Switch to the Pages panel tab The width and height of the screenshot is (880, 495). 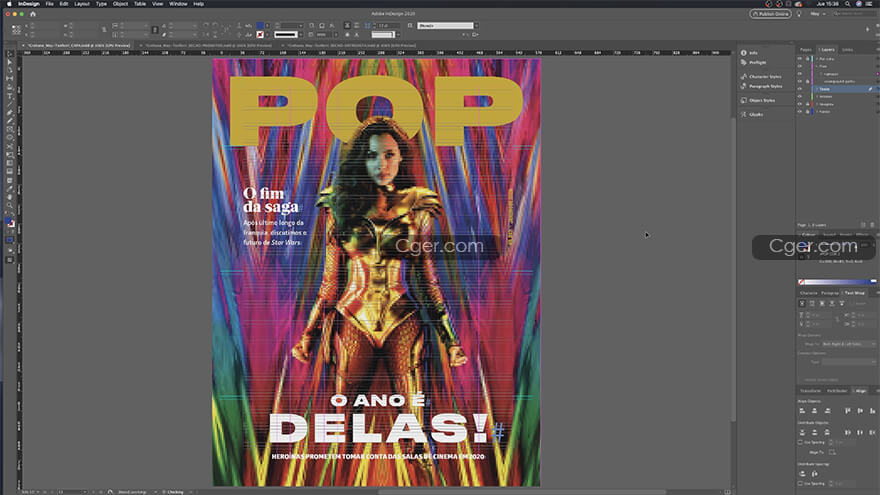tap(806, 49)
